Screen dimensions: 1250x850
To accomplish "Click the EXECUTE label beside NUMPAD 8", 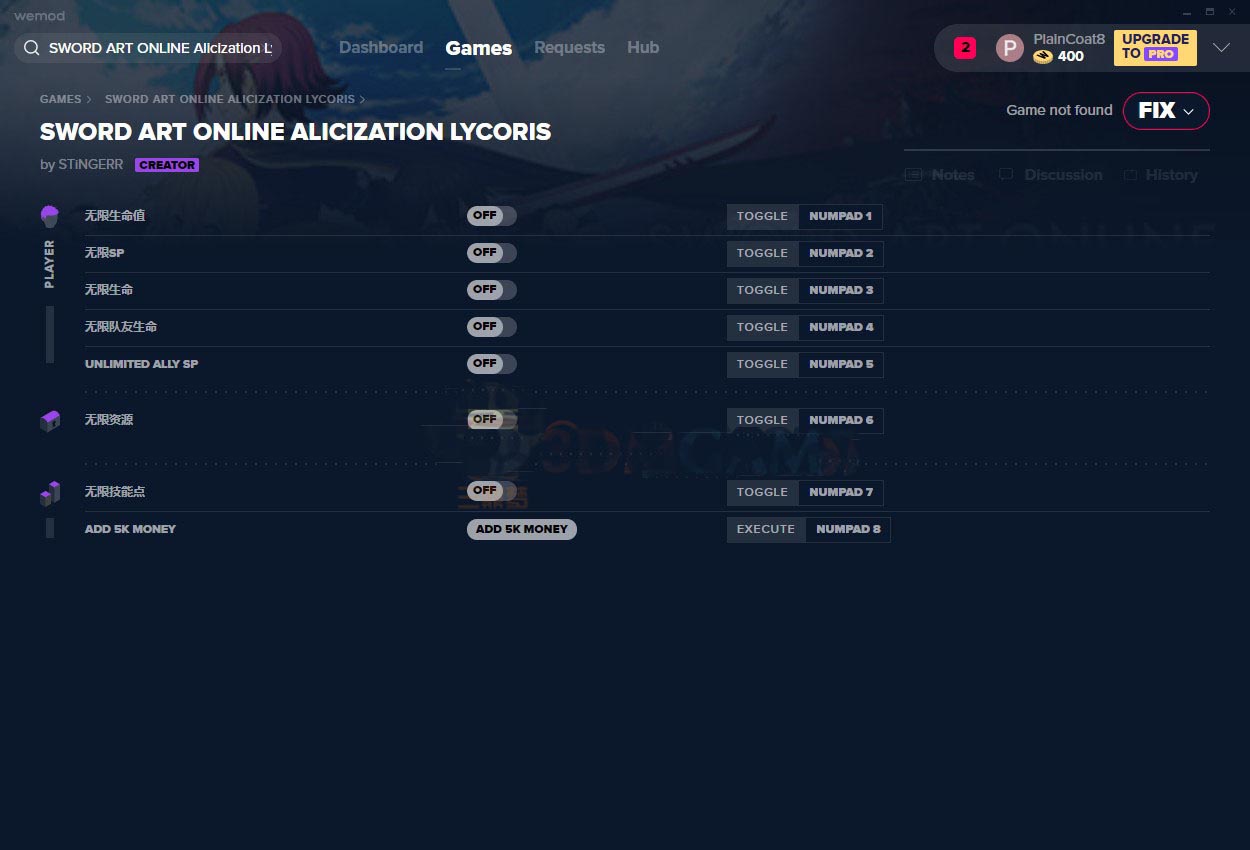I will pos(766,529).
